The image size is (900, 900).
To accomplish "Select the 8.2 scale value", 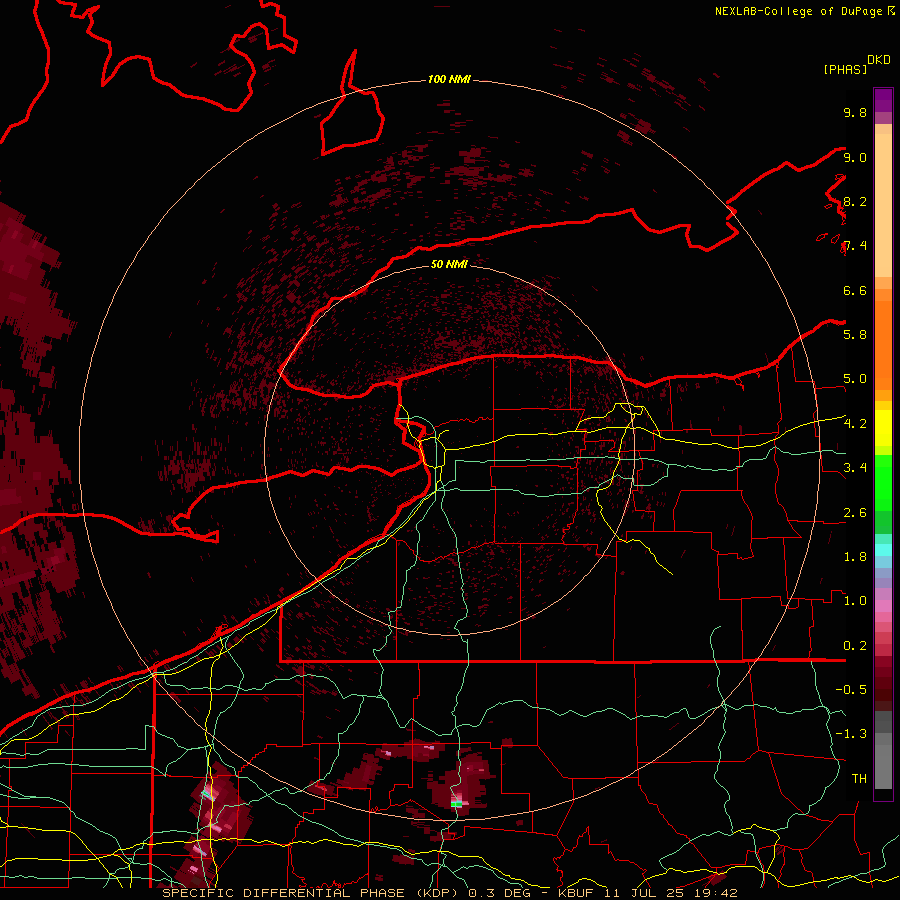I will pyautogui.click(x=855, y=201).
